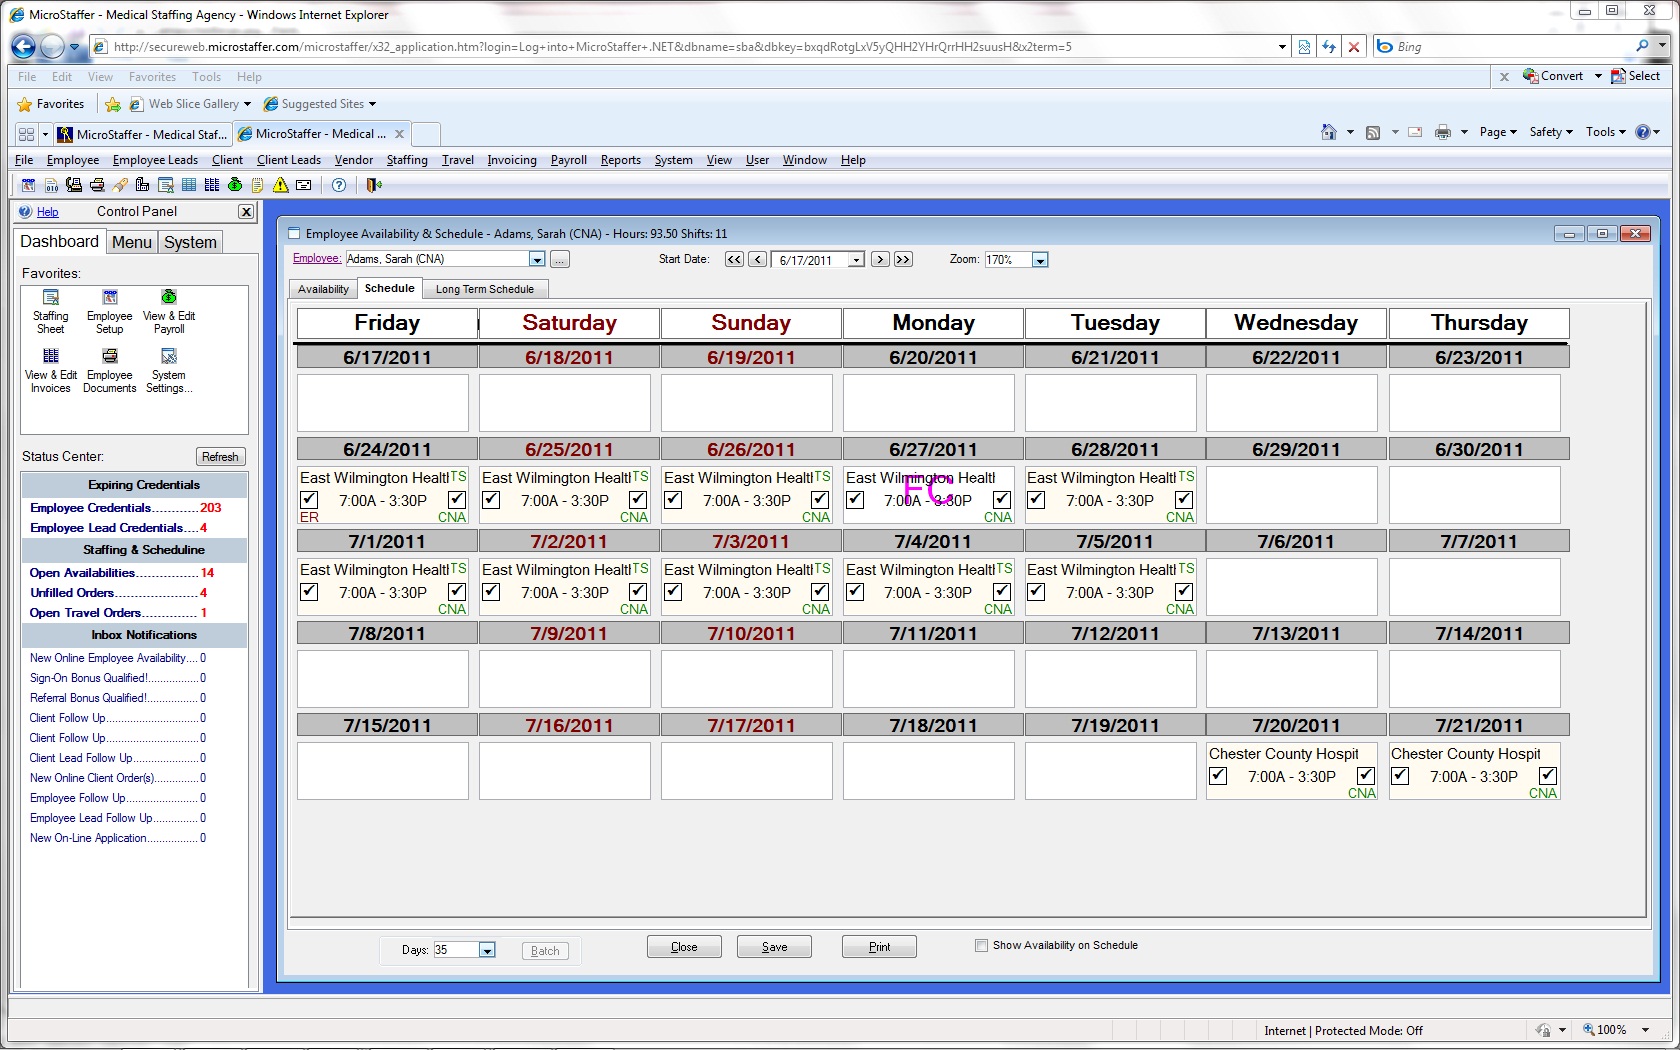Enable Show Availability on Schedule checkbox
This screenshot has height=1050, width=1680.
pos(981,945)
